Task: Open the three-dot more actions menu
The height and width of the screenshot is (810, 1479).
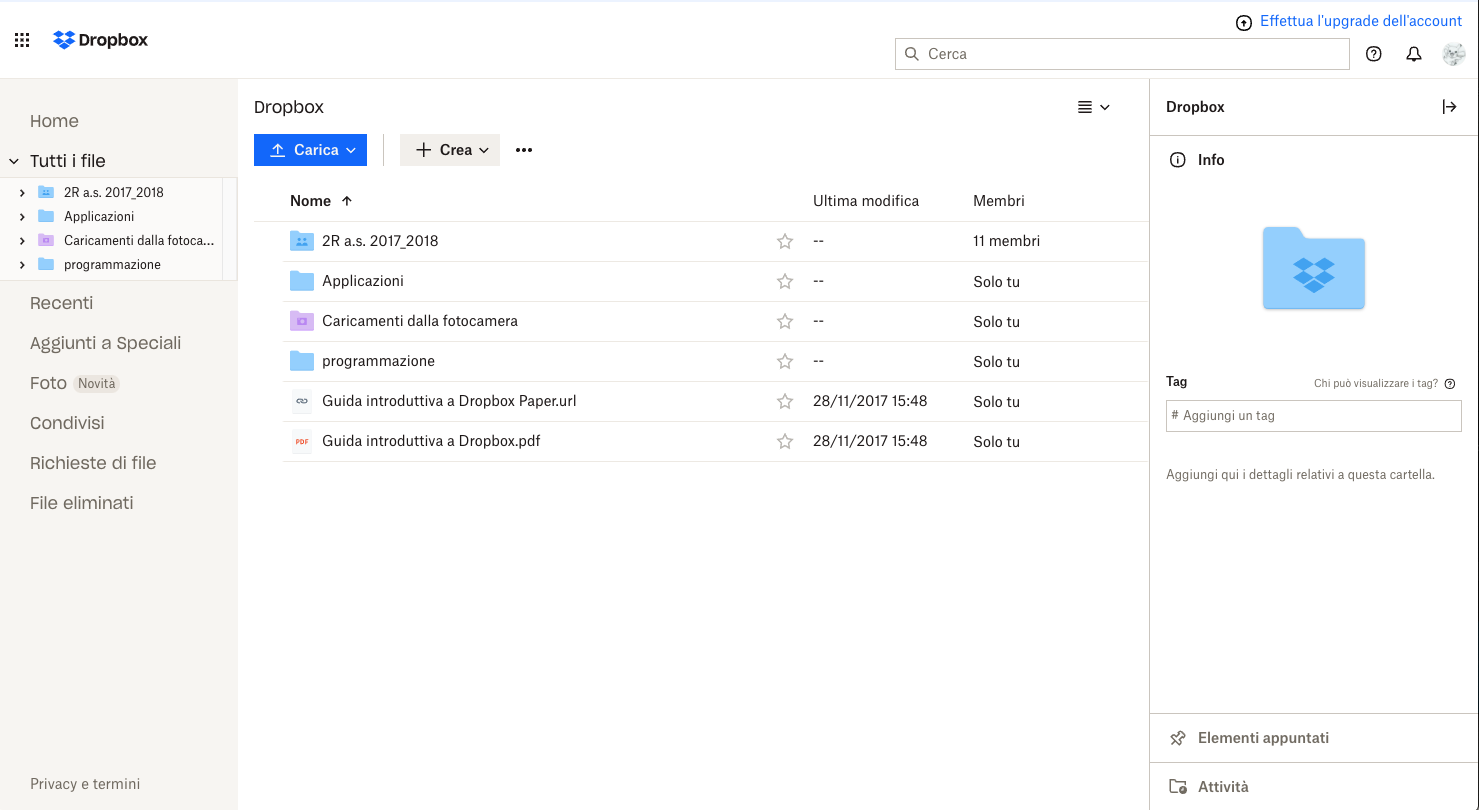Action: pyautogui.click(x=524, y=150)
